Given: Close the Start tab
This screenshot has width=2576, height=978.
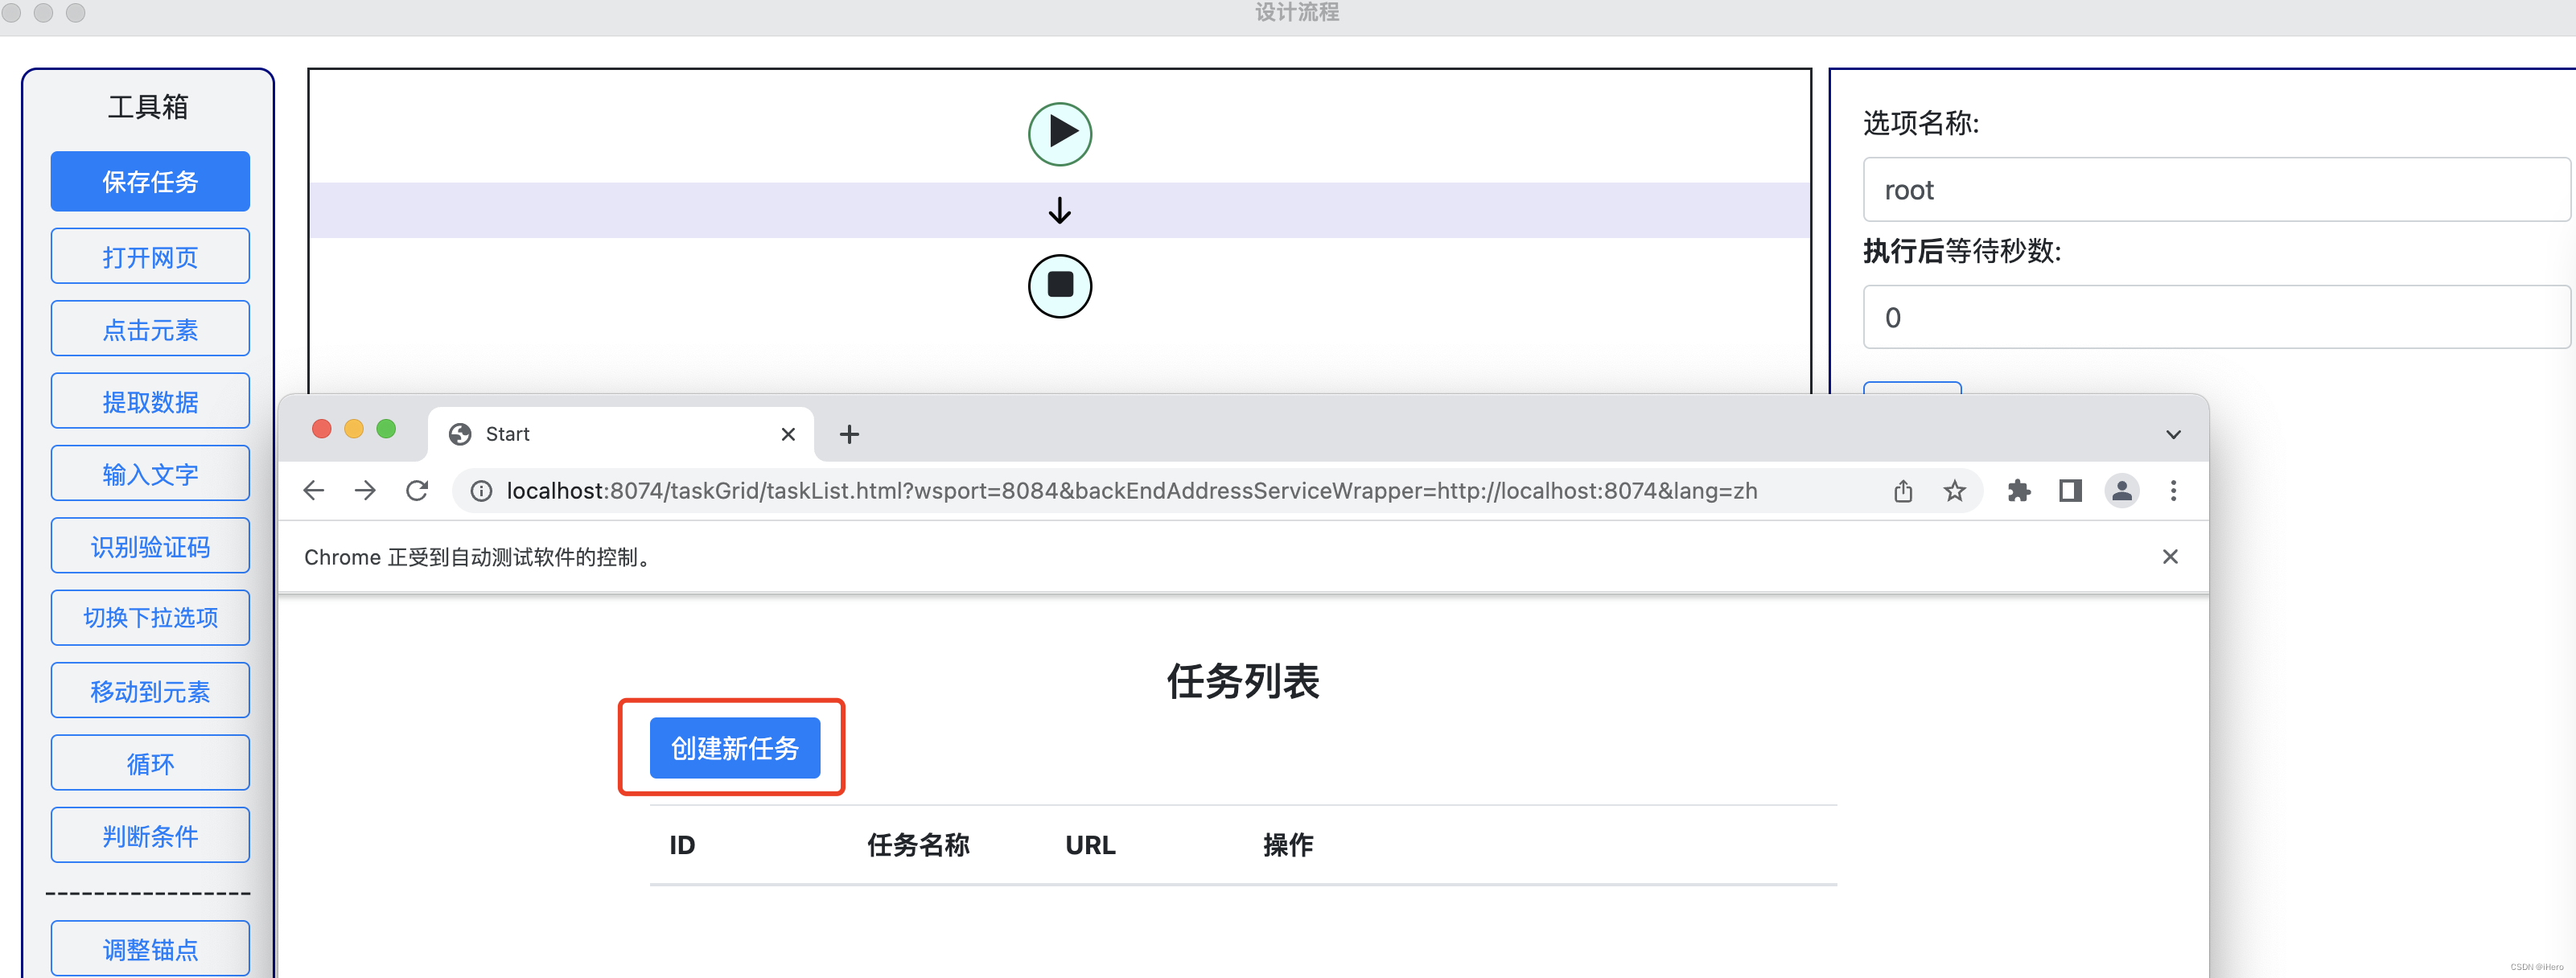Looking at the screenshot, I should click(x=788, y=434).
